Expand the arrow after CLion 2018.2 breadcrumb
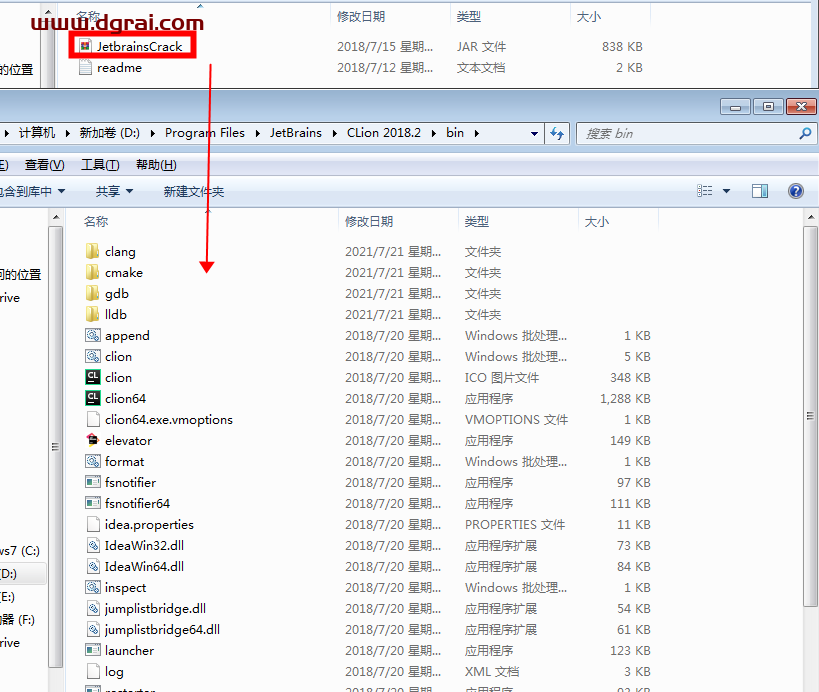This screenshot has height=692, width=819. tap(434, 133)
